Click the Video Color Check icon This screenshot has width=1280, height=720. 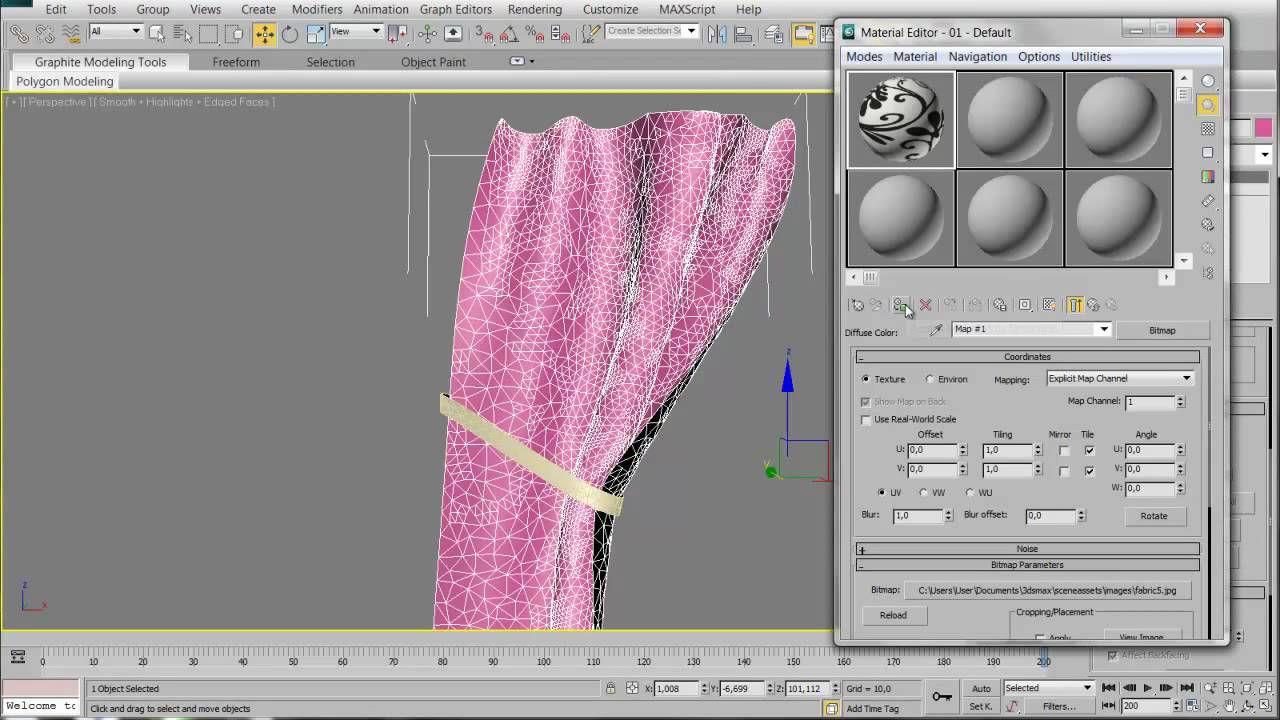pos(1208,177)
